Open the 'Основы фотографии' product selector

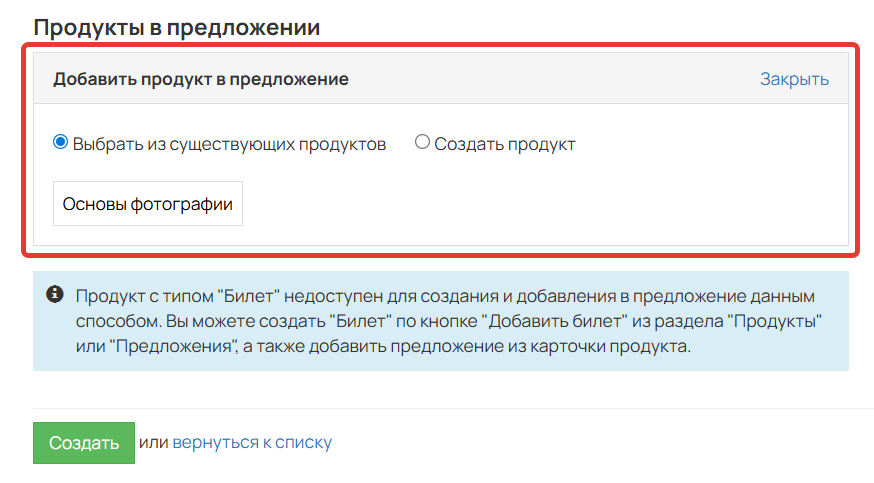coord(148,203)
